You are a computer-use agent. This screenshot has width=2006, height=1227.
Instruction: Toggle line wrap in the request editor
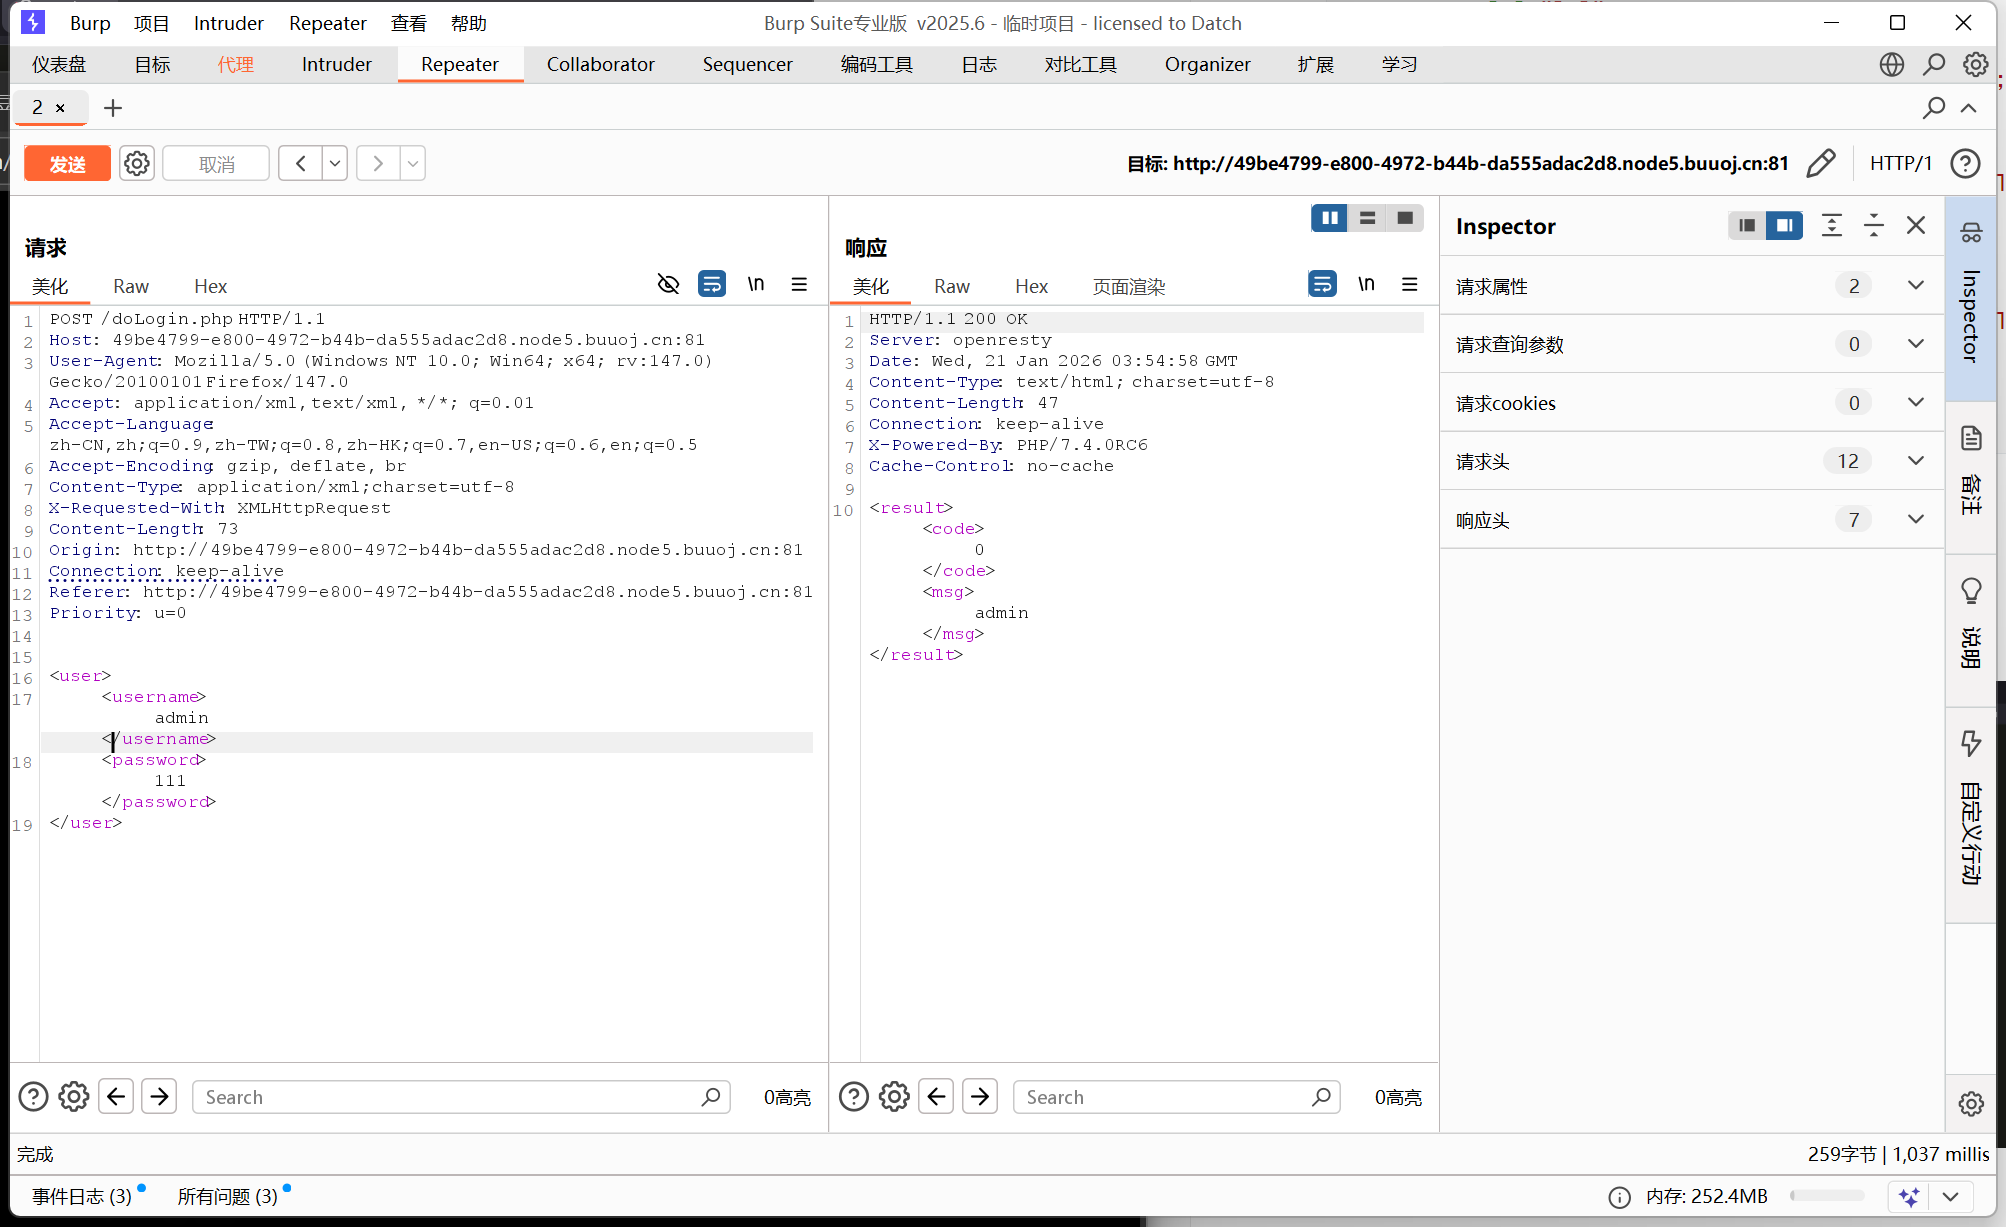point(712,285)
